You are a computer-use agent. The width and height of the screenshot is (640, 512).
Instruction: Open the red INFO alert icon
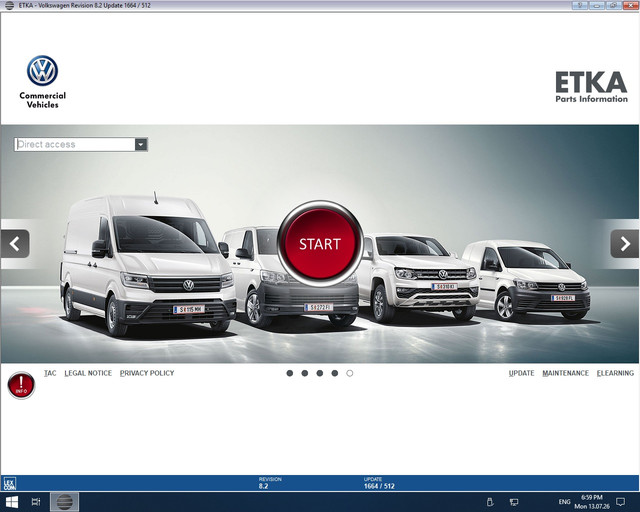click(x=21, y=385)
